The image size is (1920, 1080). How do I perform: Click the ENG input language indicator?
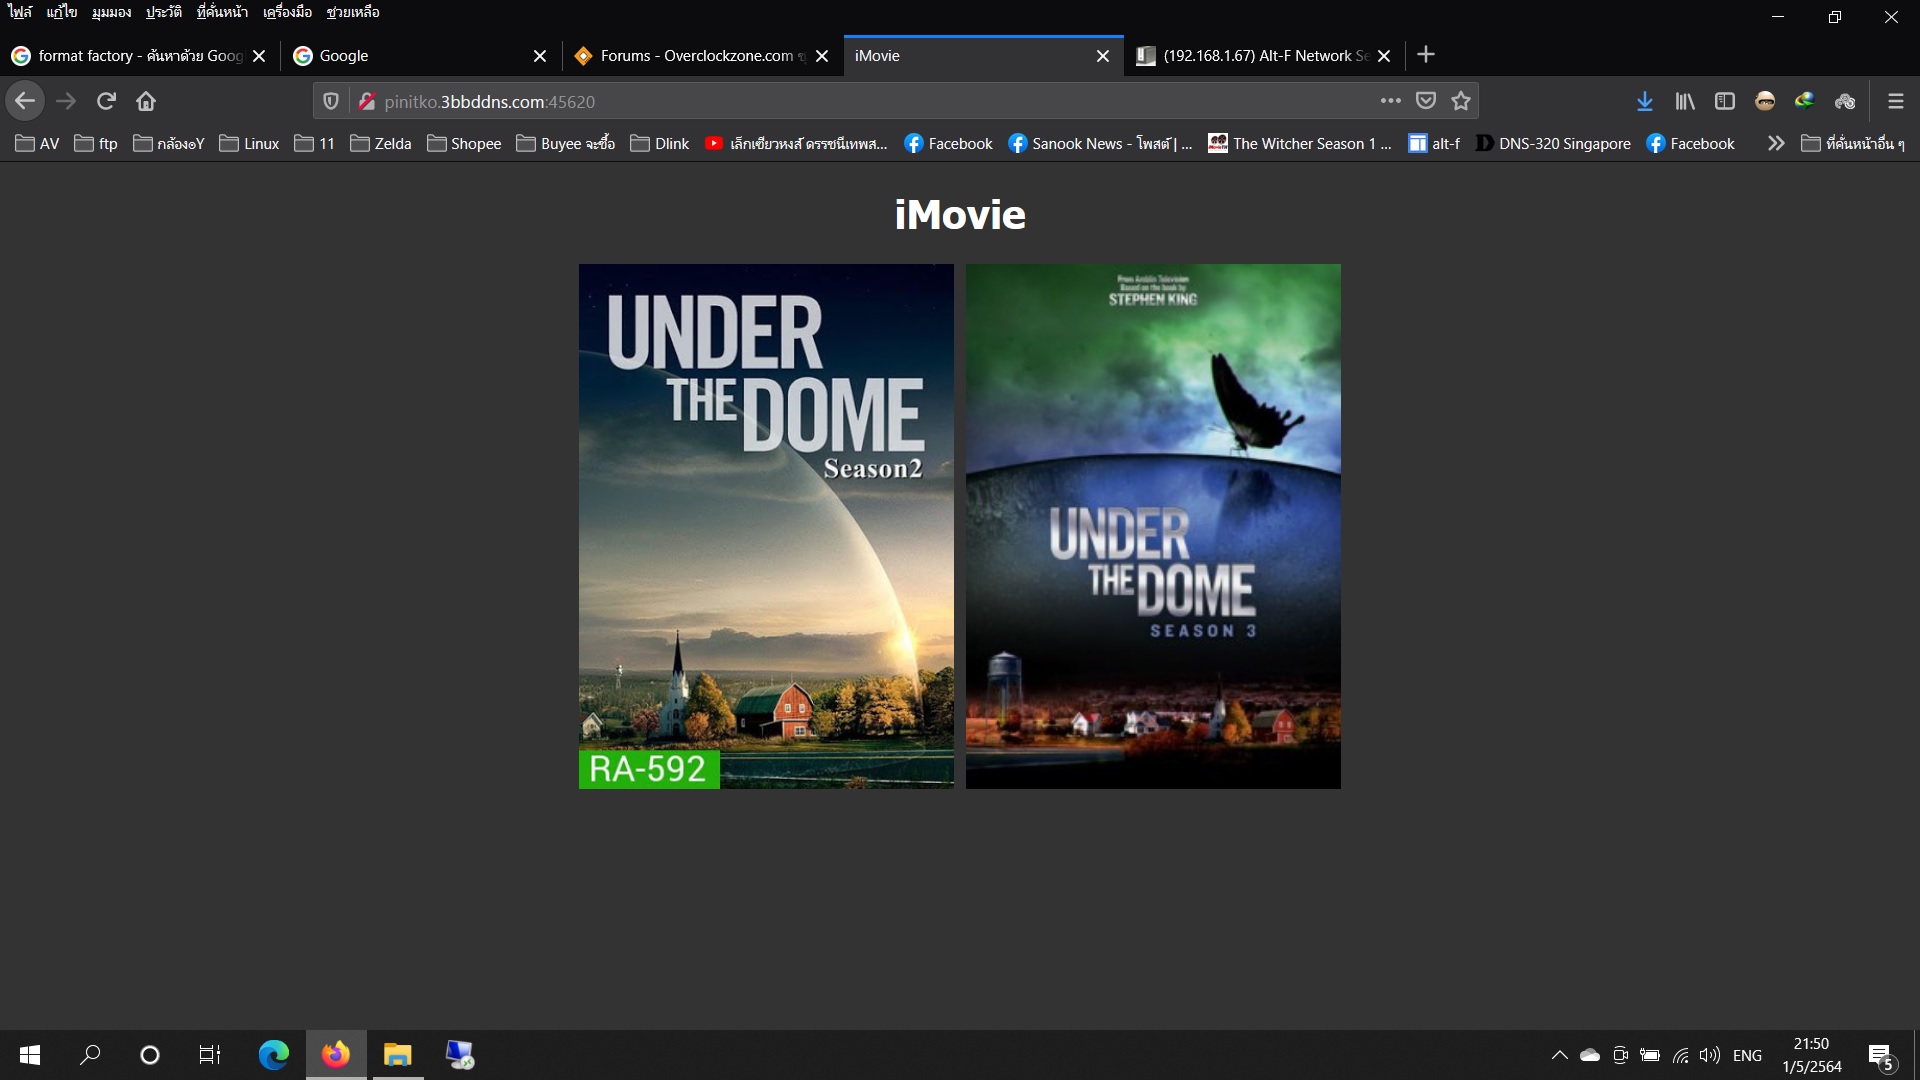tap(1747, 1055)
